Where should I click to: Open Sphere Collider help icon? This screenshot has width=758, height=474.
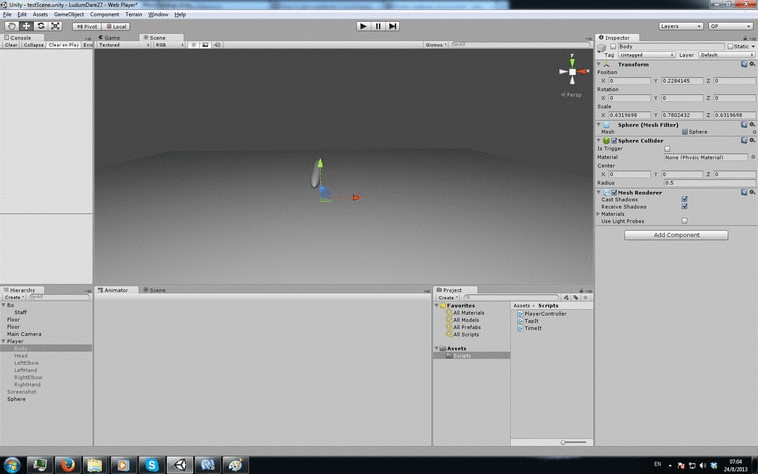(x=744, y=141)
